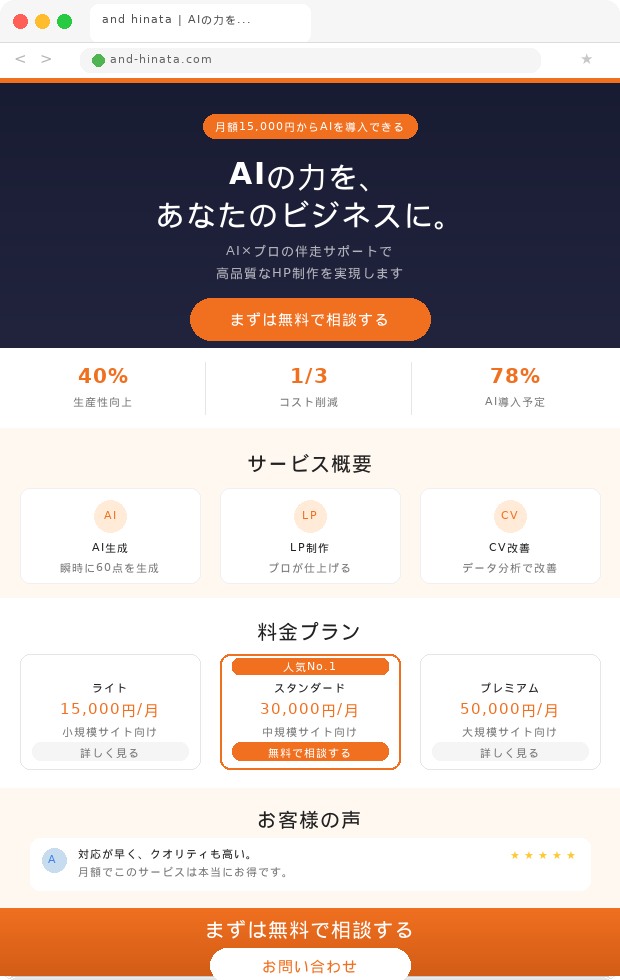The height and width of the screenshot is (980, 620).
Task: Click まずは無料で相談する hero button
Action: pos(310,320)
